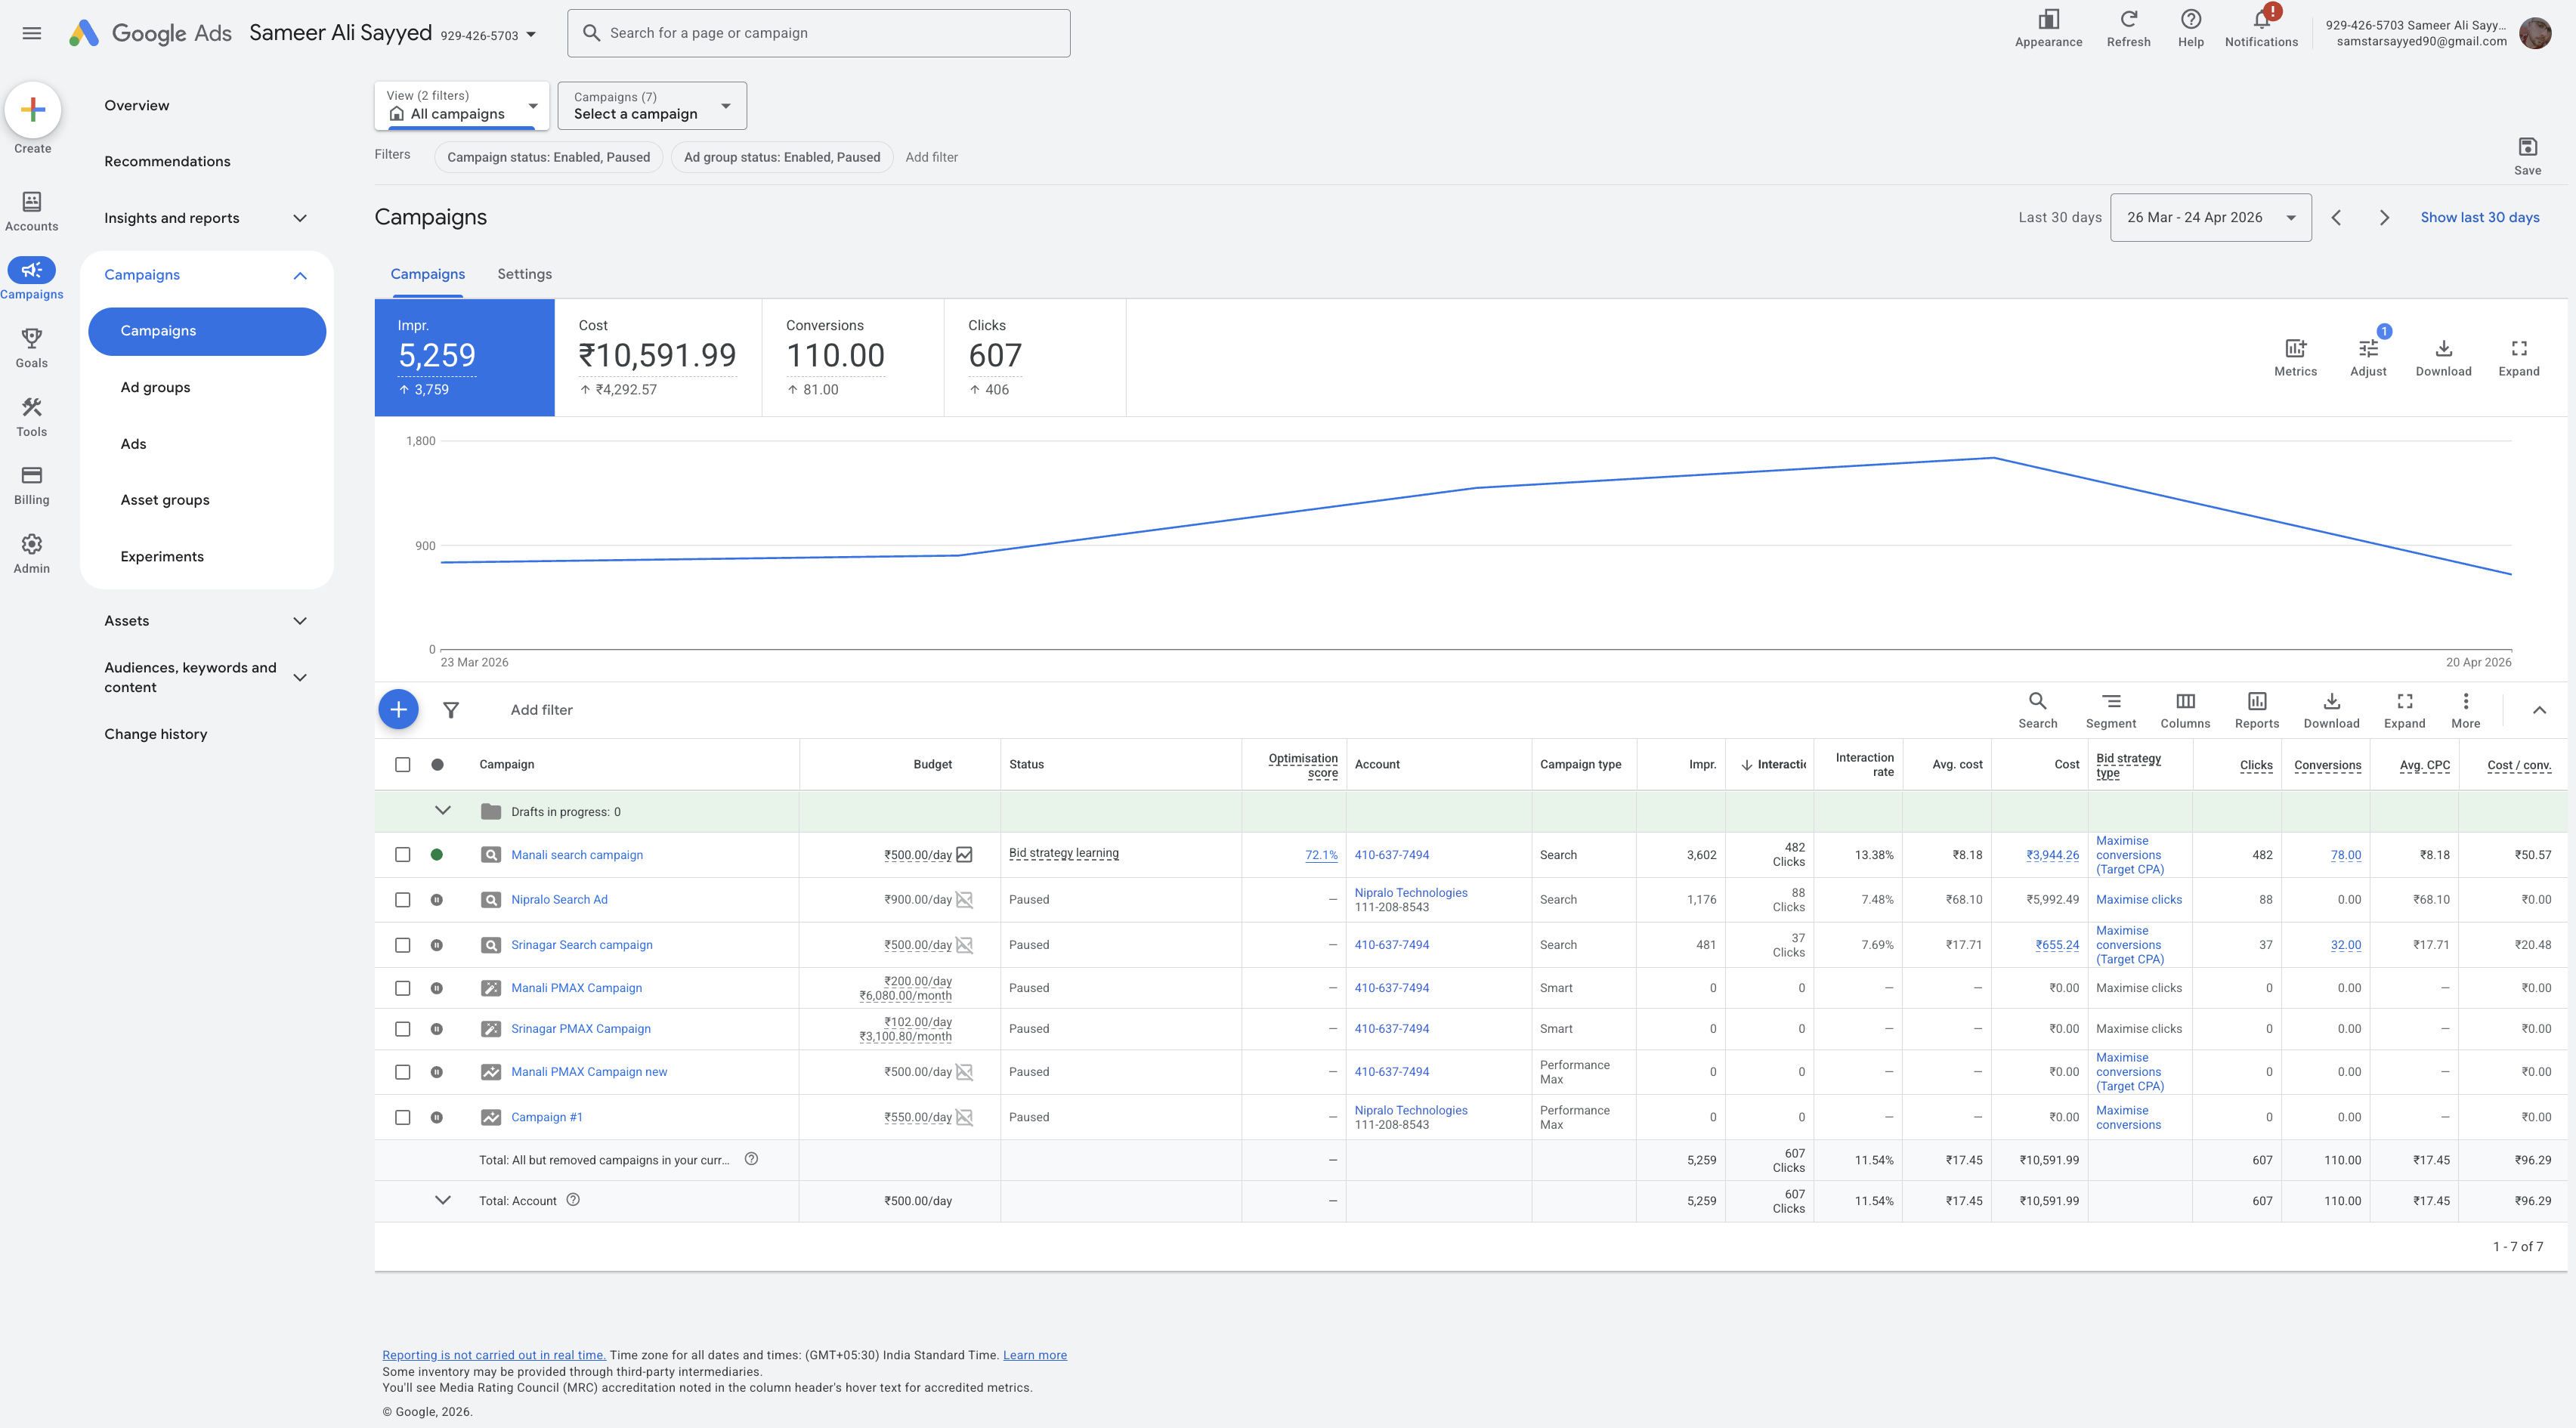Collapse Drafts in progress row
This screenshot has width=2576, height=1428.
click(443, 811)
